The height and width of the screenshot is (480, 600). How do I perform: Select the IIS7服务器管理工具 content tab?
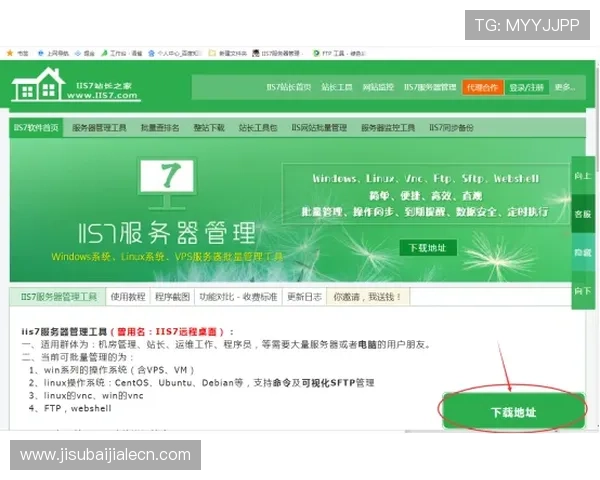pyautogui.click(x=58, y=297)
